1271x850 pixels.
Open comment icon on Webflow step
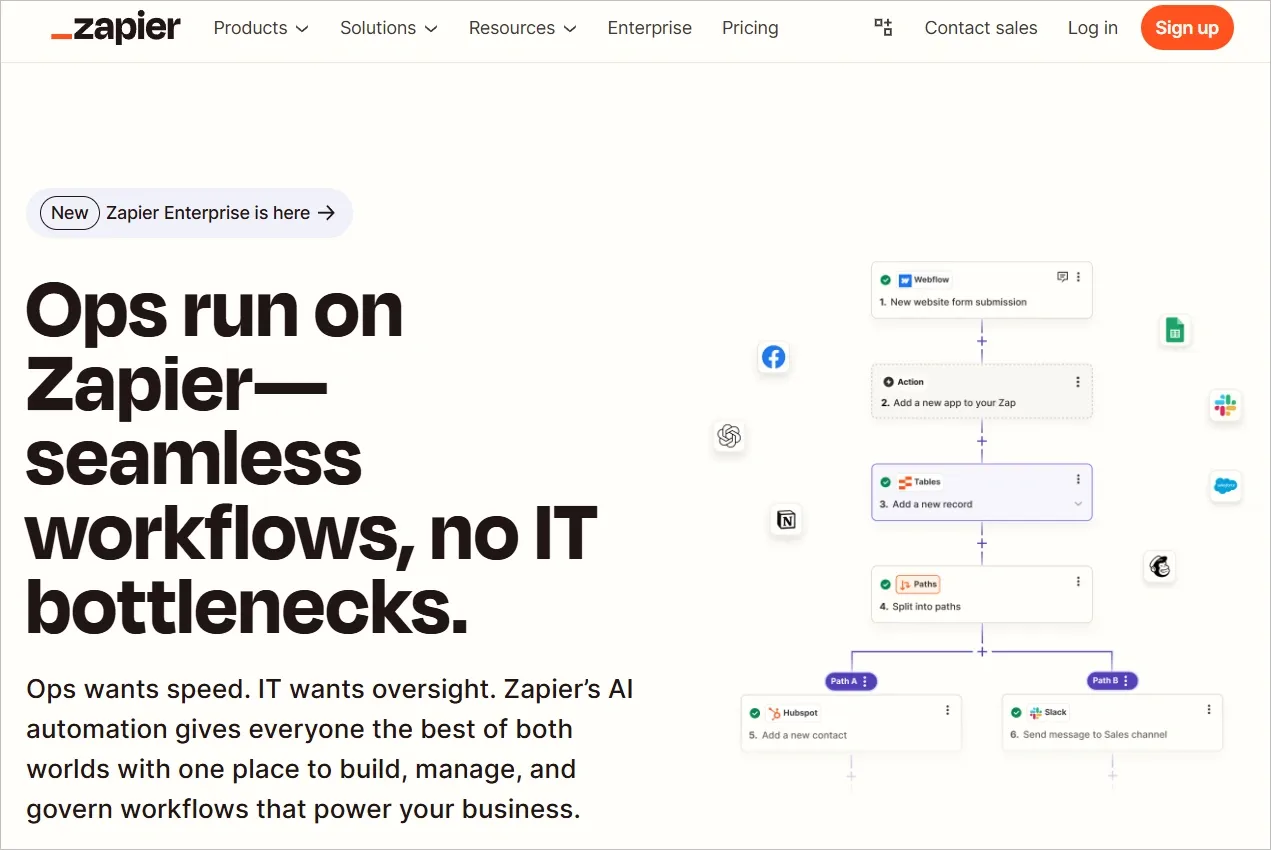click(x=1062, y=277)
